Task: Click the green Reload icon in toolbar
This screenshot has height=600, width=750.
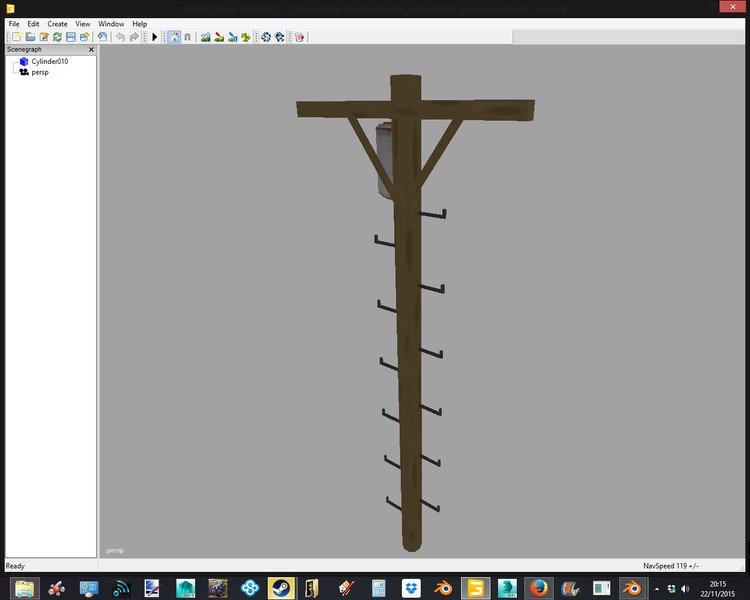Action: [57, 37]
